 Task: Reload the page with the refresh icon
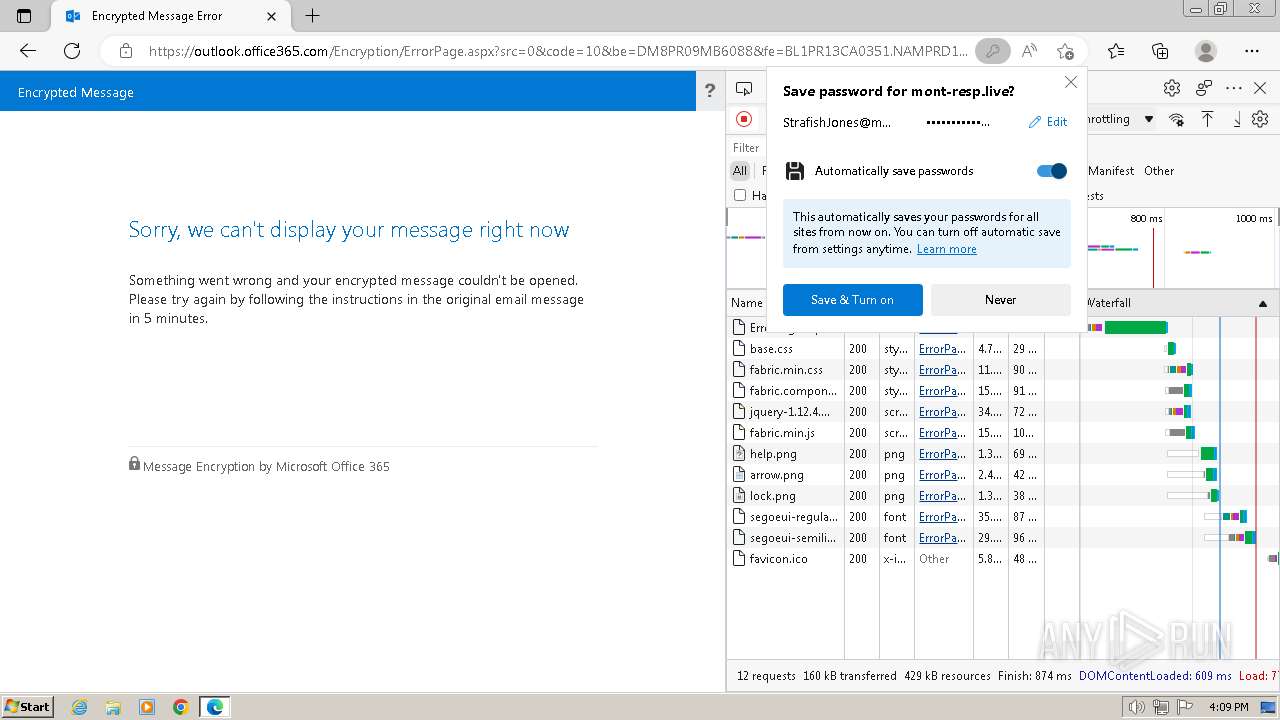[x=72, y=51]
